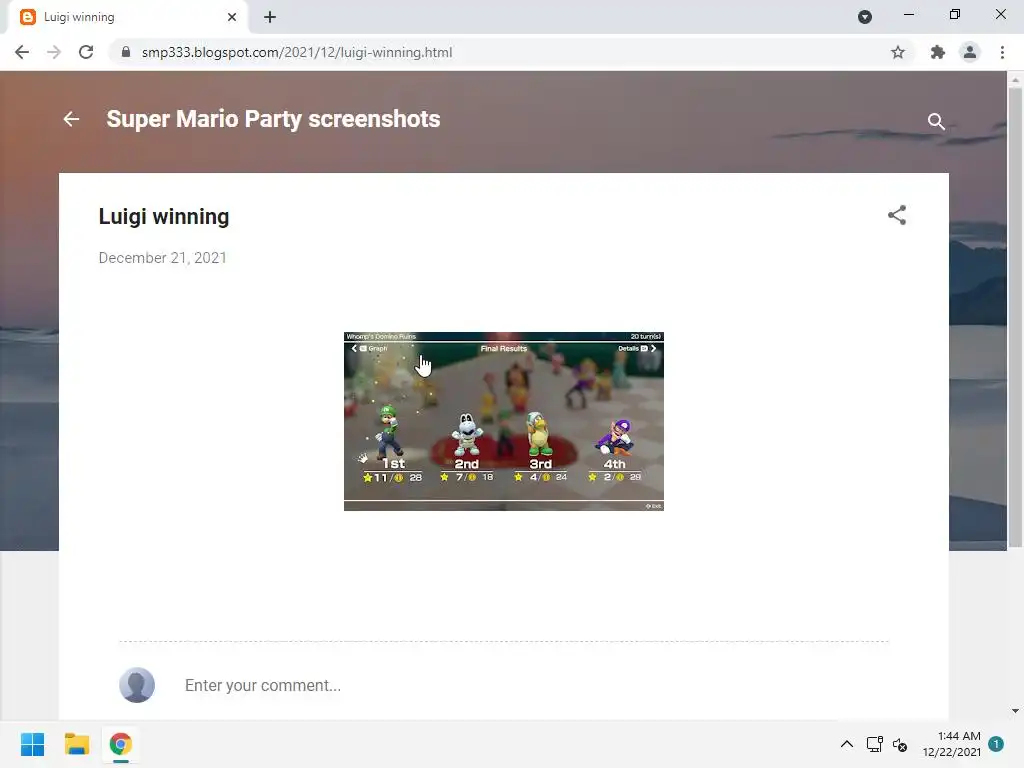Share the post via share icon
Image resolution: width=1024 pixels, height=768 pixels.
pyautogui.click(x=897, y=215)
